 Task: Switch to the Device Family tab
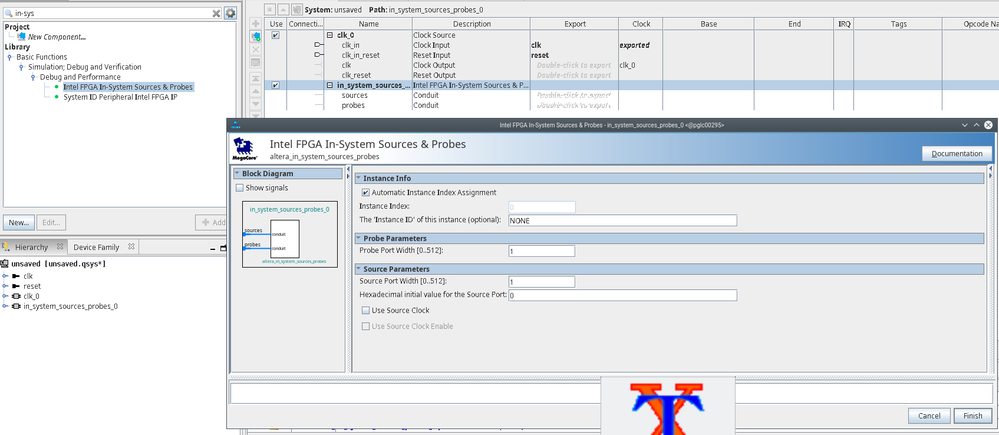point(95,247)
